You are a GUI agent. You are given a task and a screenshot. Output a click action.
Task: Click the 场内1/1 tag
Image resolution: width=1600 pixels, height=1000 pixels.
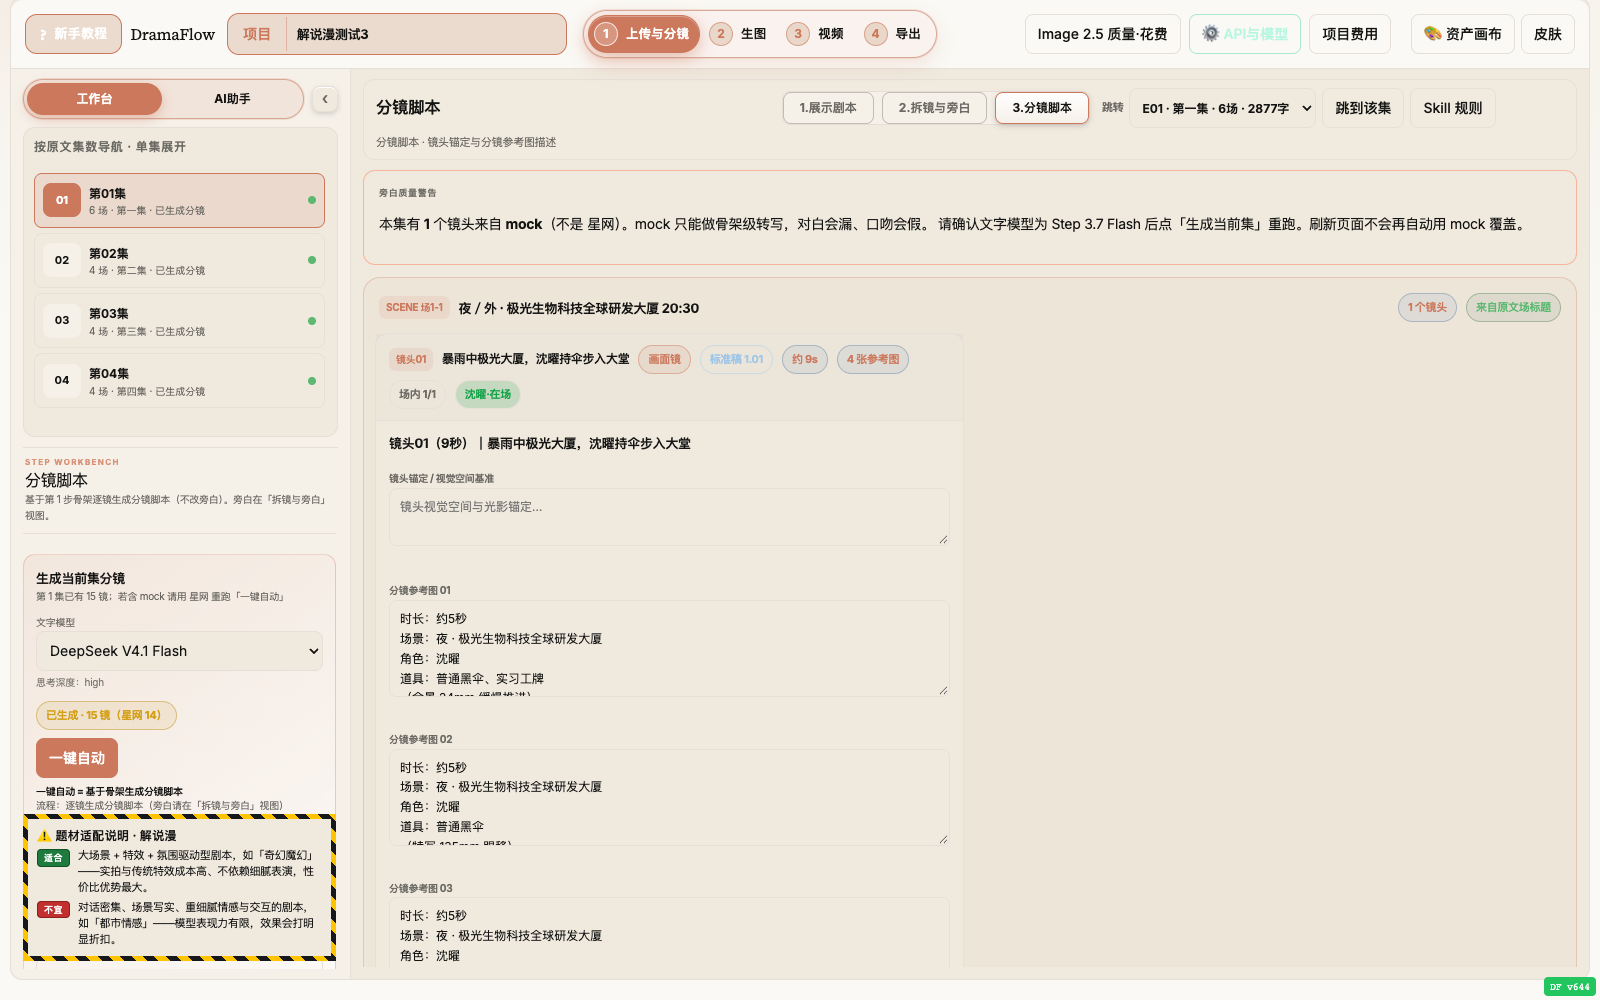417,395
